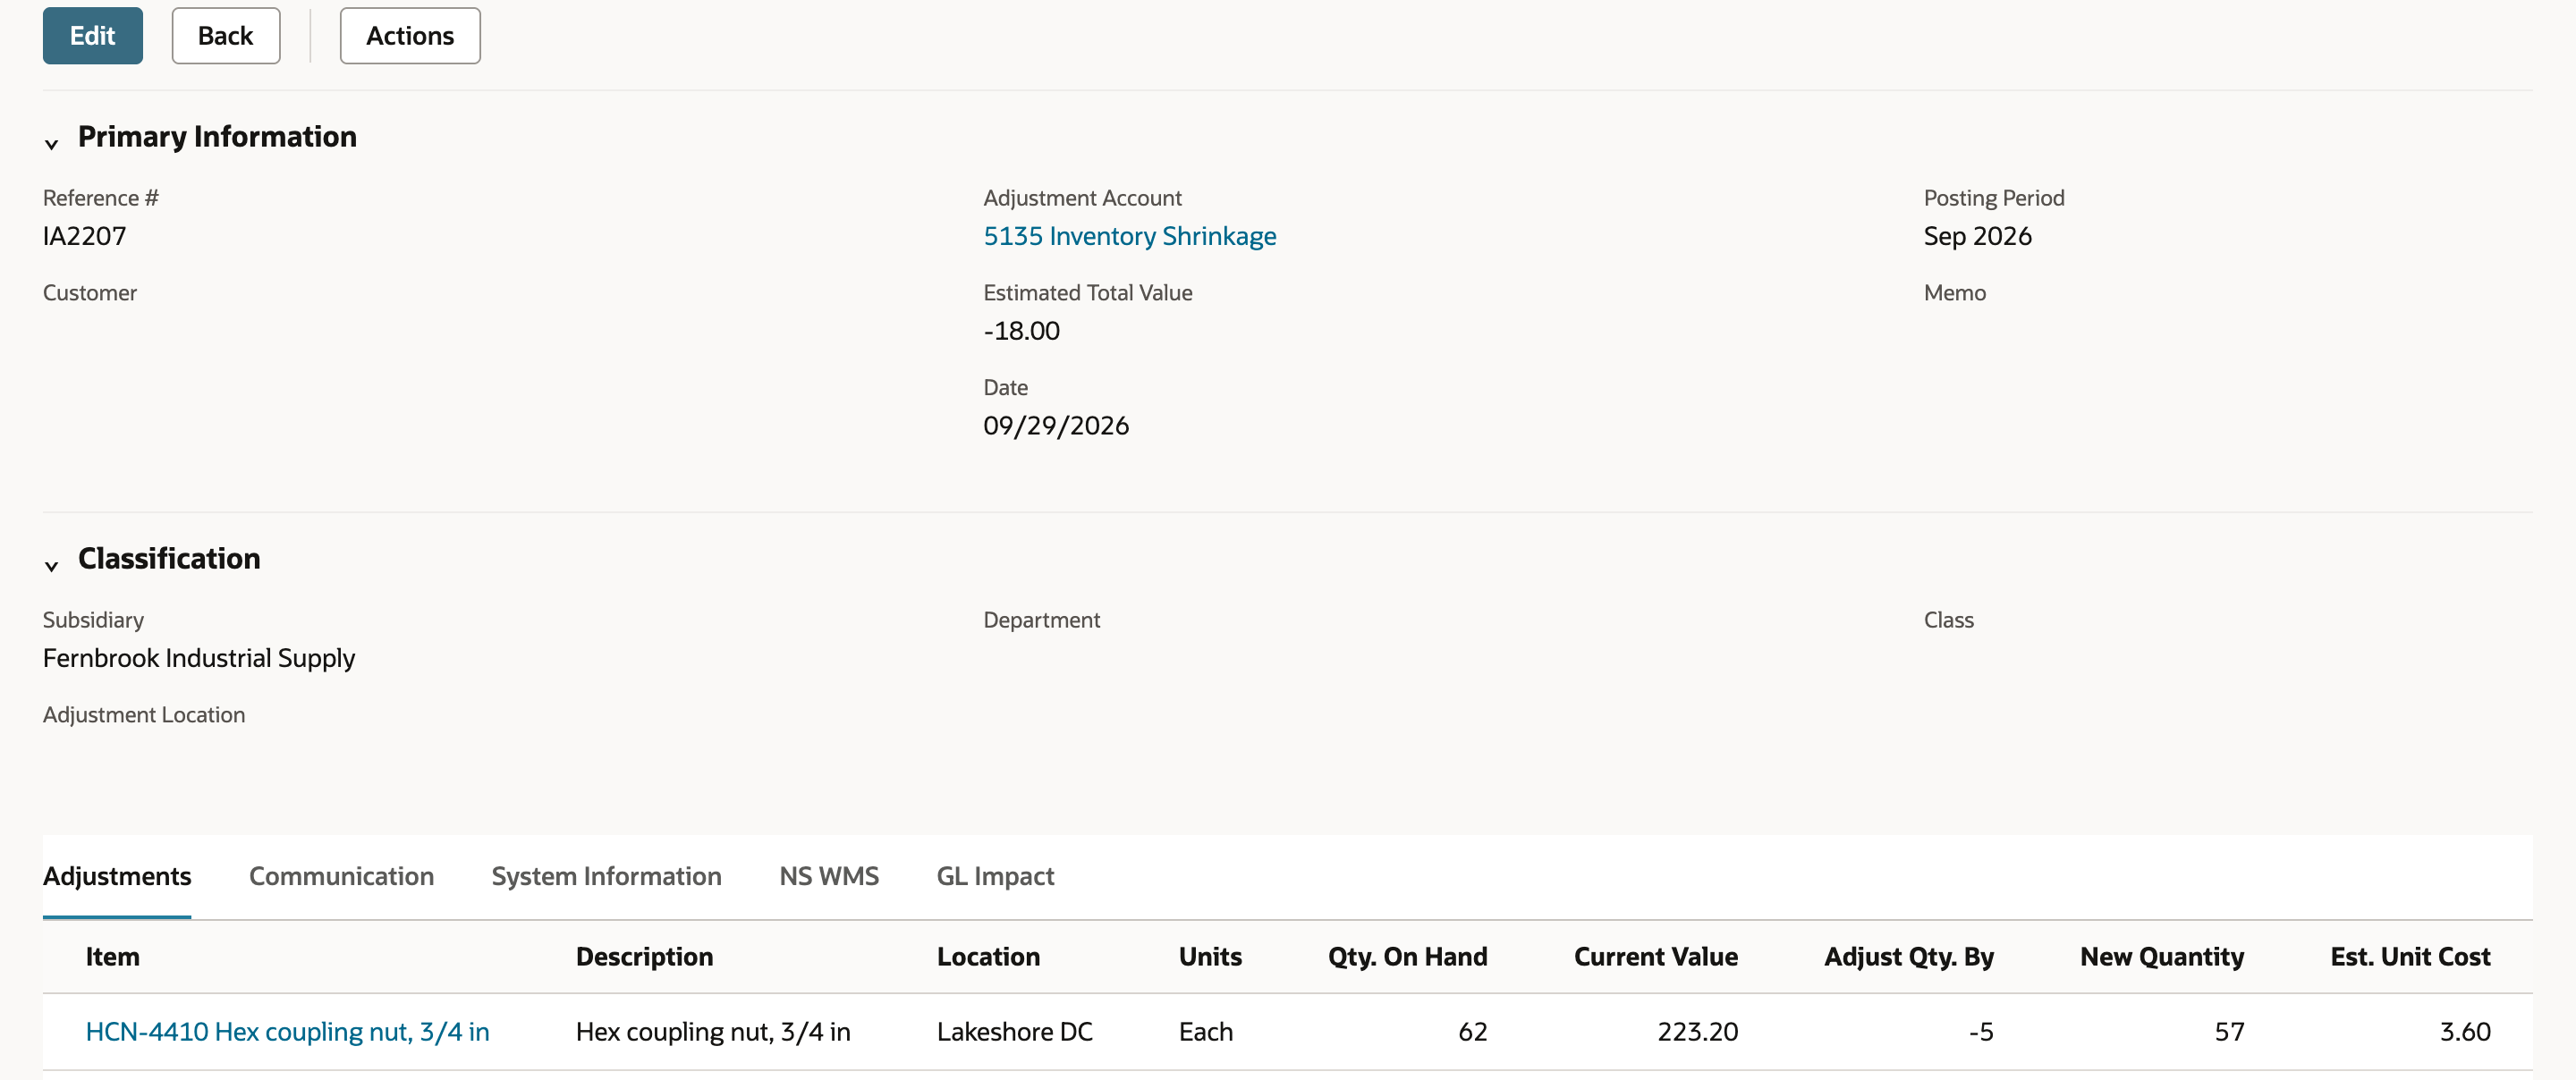
Task: Click the Customer label
Action: pos(89,293)
